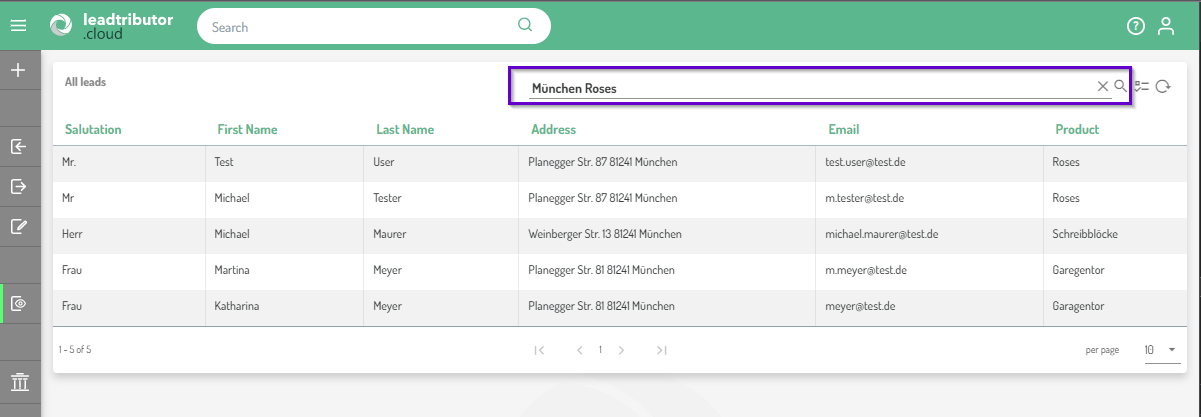Open the user account profile icon
The height and width of the screenshot is (417, 1201).
point(1165,26)
